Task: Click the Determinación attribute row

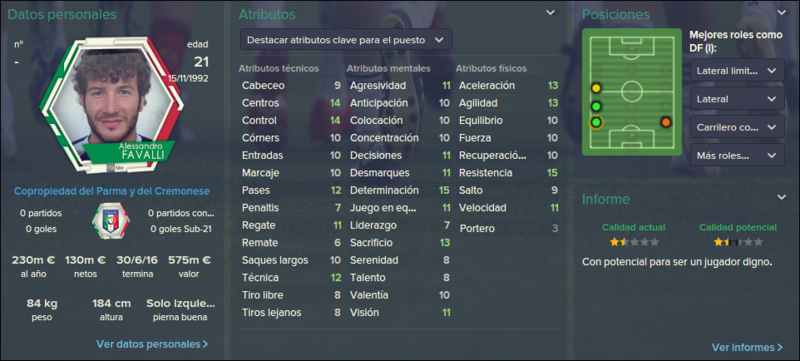Action: pos(399,190)
